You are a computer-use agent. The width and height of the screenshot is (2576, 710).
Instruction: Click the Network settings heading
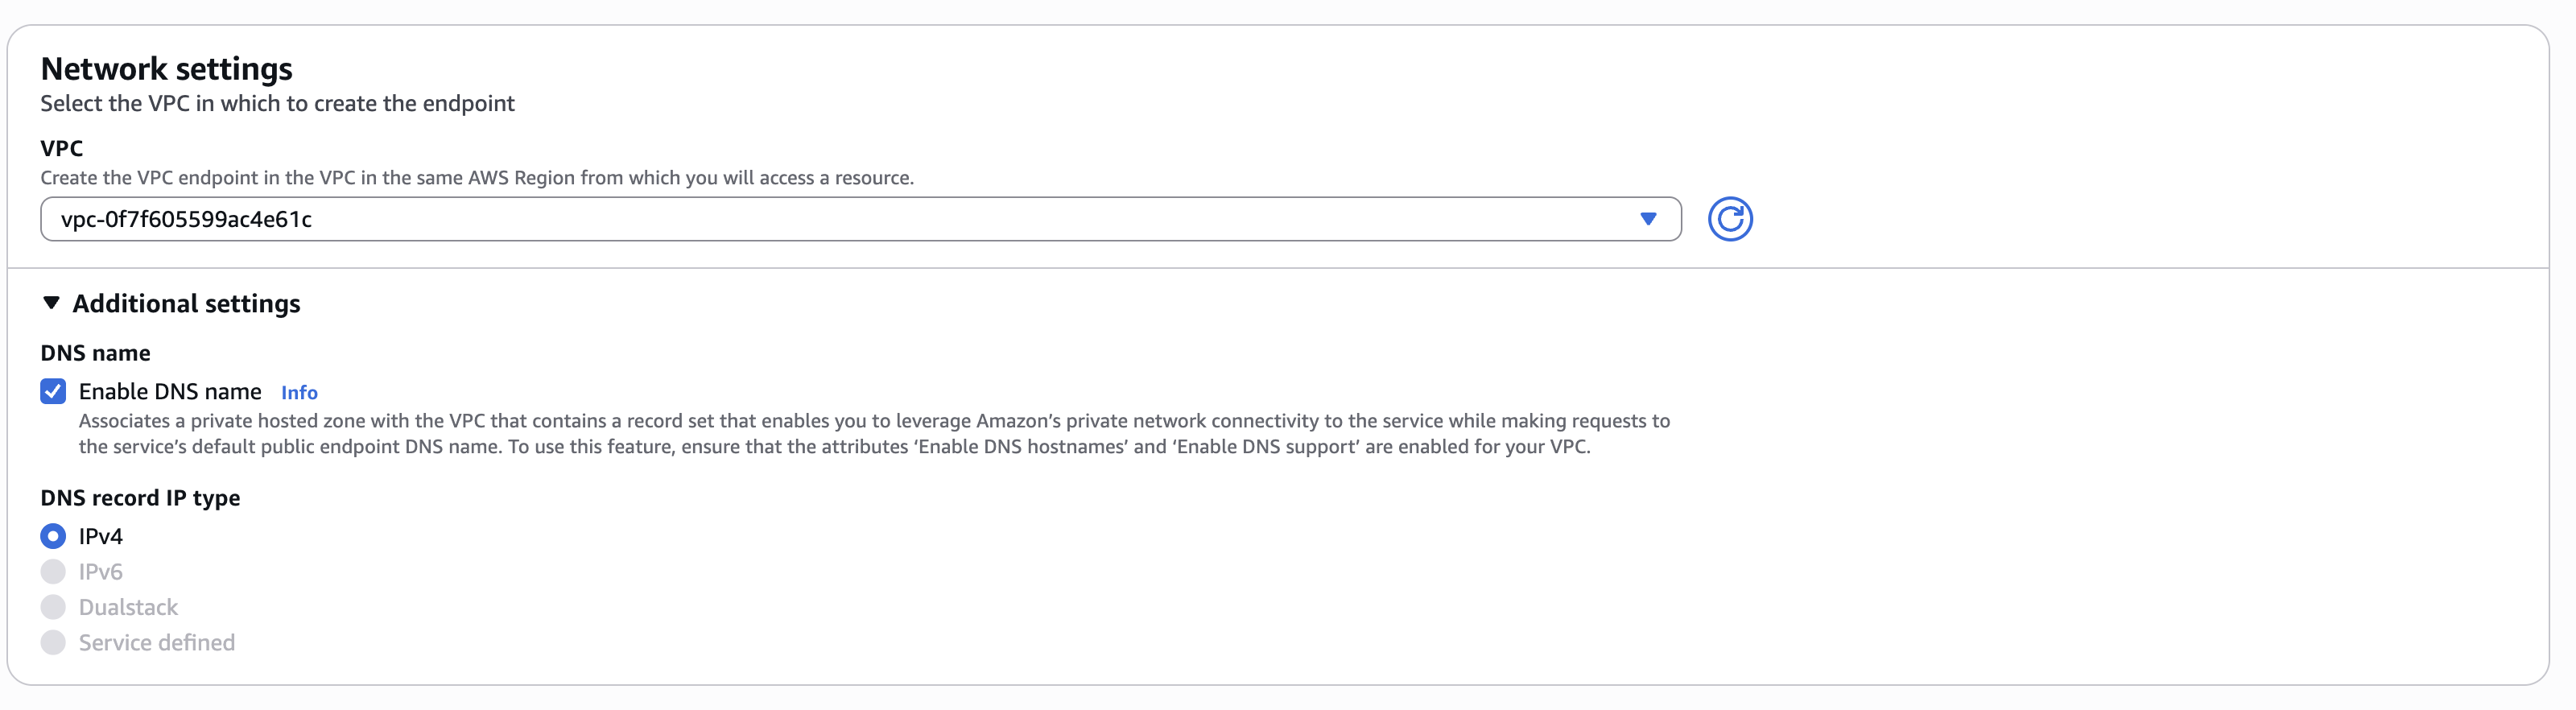167,69
